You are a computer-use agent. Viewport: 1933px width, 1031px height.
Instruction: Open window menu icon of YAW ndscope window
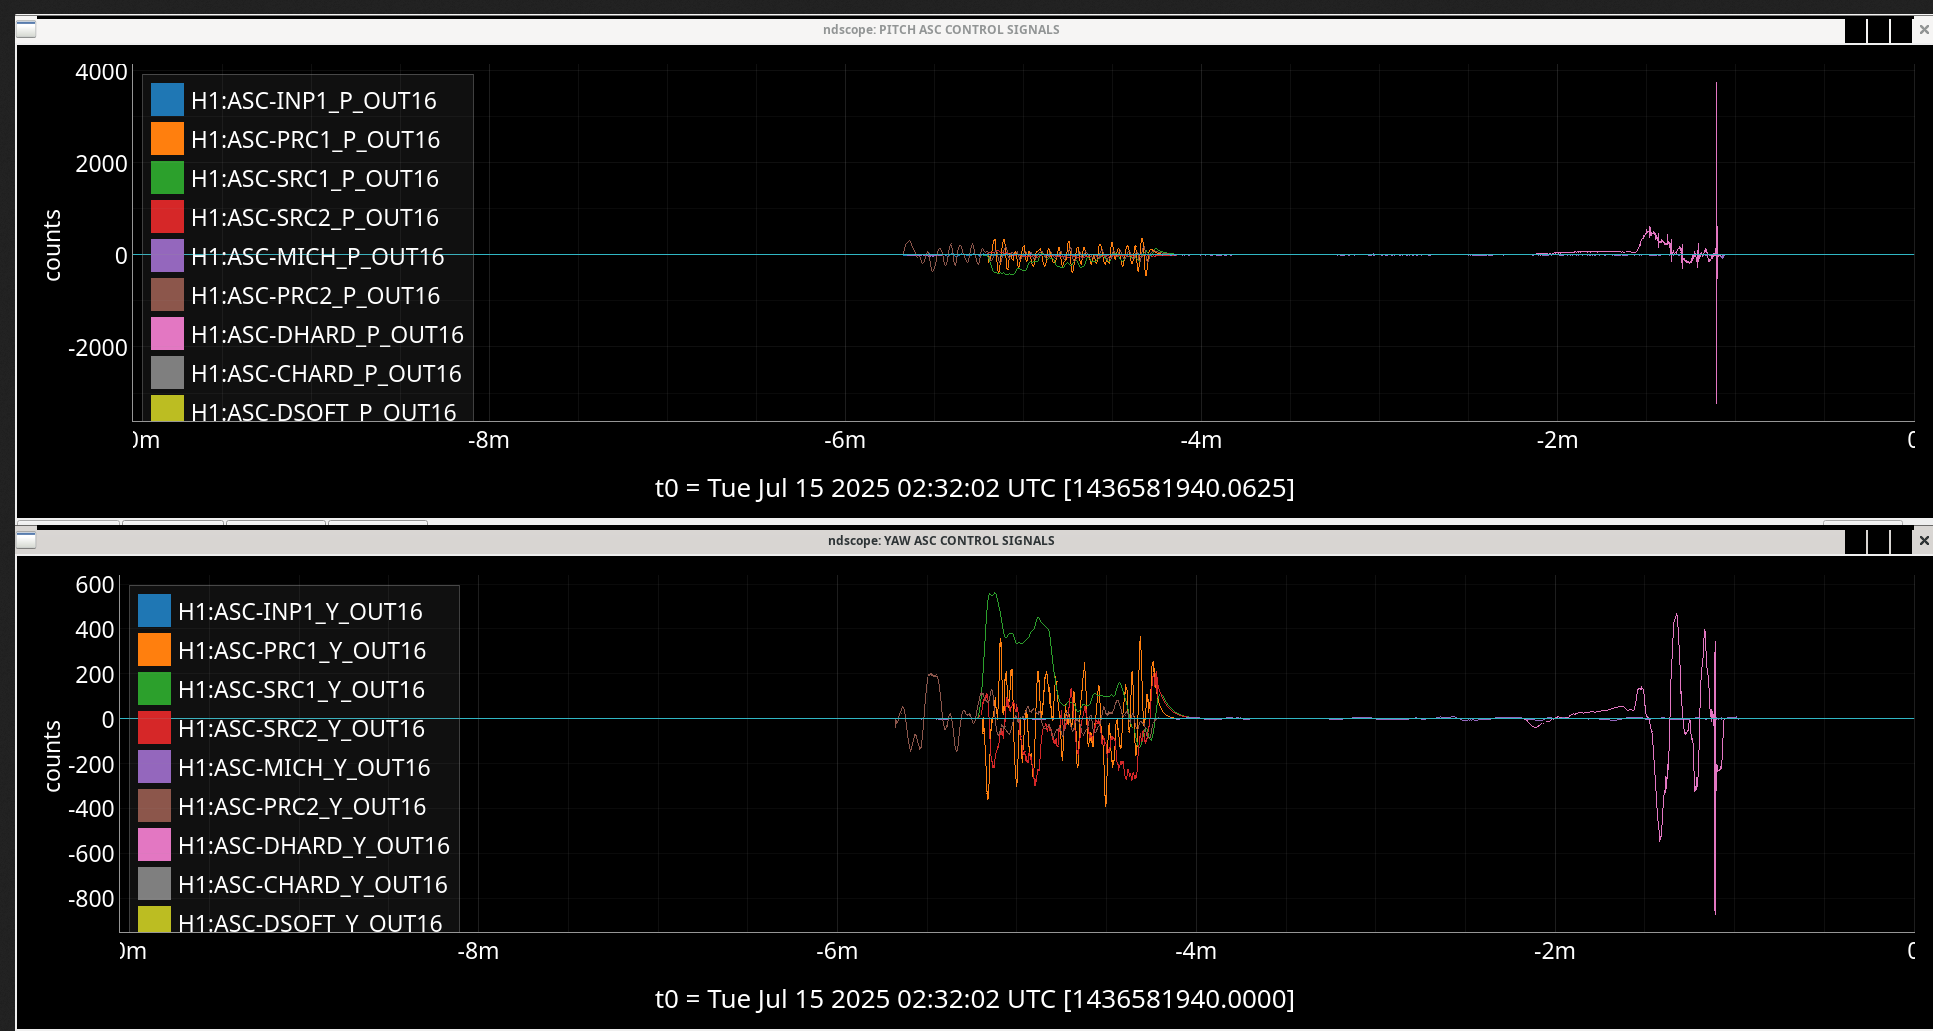27,540
